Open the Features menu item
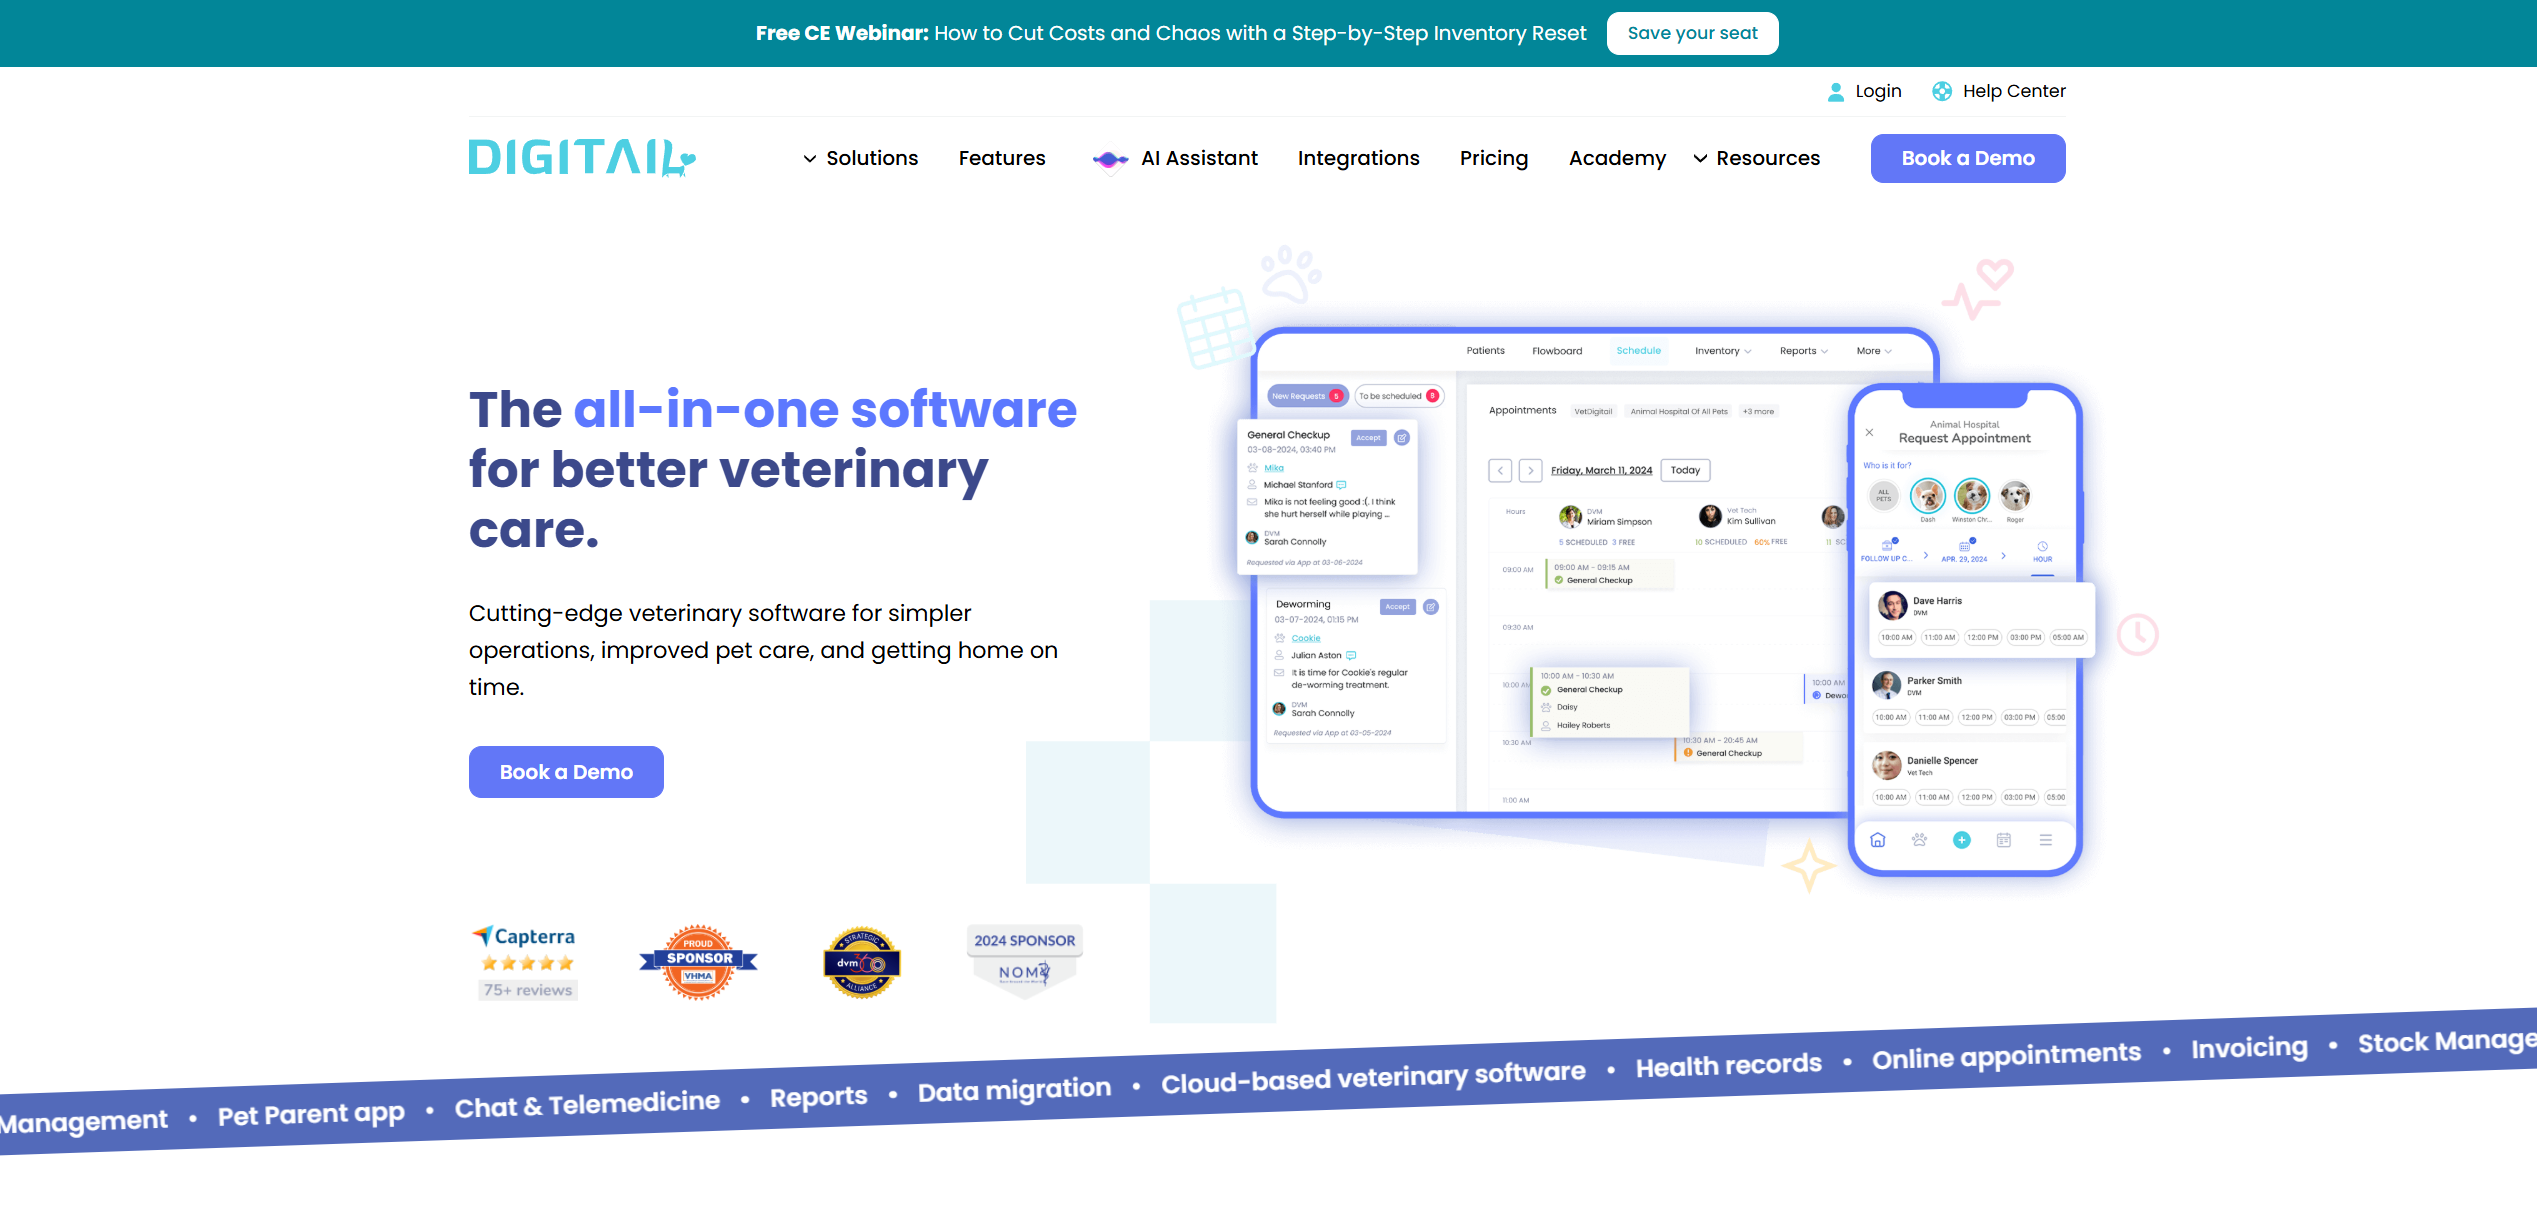Image resolution: width=2537 pixels, height=1227 pixels. click(1001, 158)
